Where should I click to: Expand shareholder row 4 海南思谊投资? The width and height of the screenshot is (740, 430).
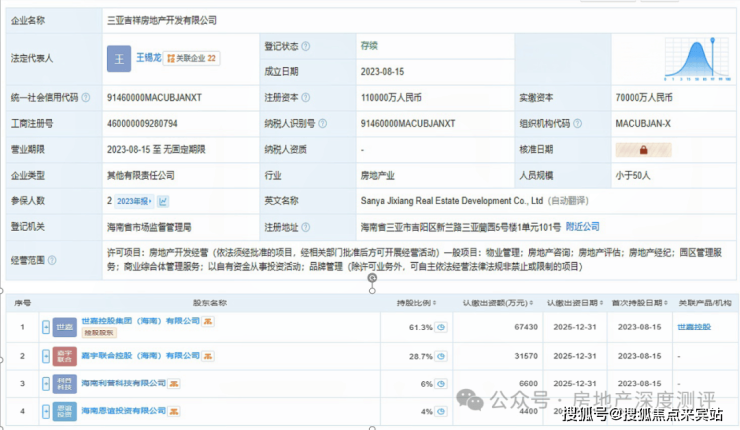46,412
